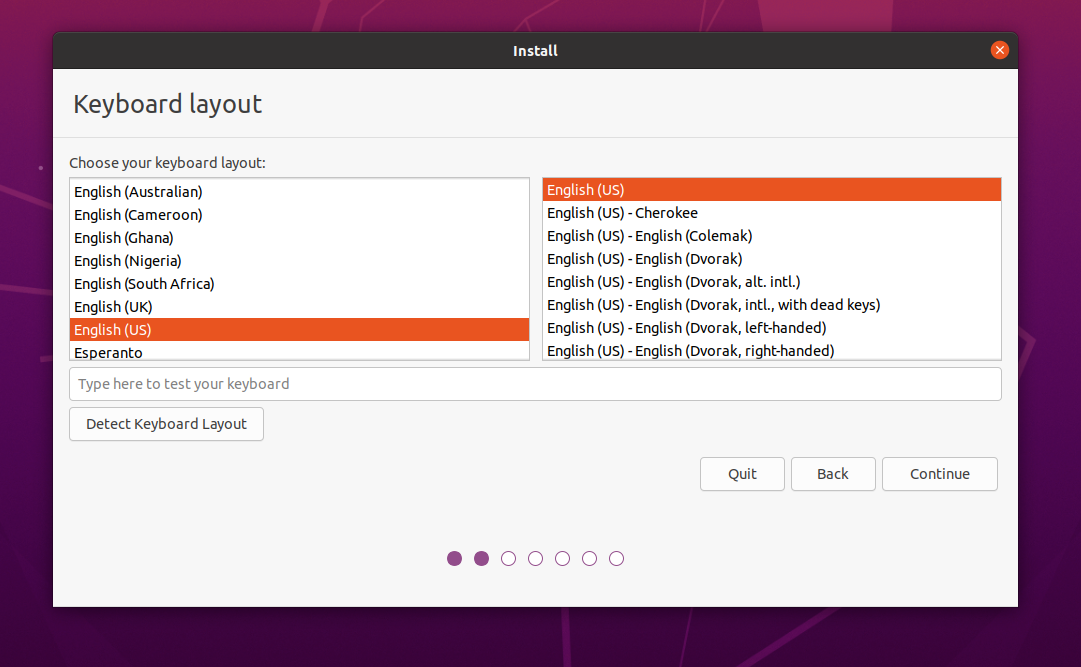Choose English (South Africa) layout
The height and width of the screenshot is (667, 1081).
click(x=144, y=283)
